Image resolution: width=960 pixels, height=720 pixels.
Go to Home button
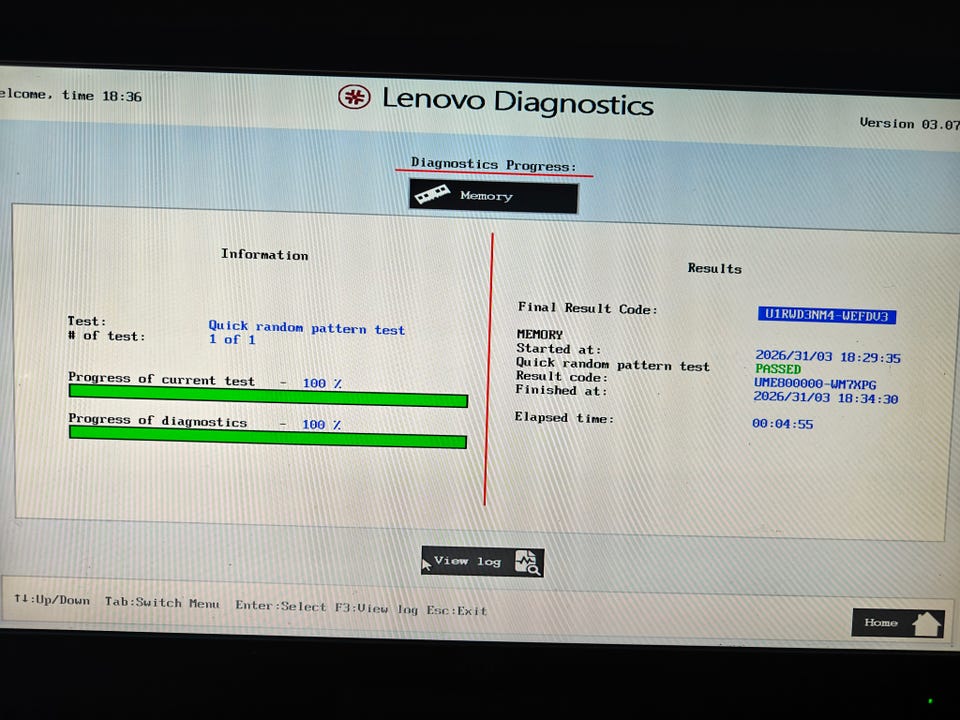(x=898, y=623)
